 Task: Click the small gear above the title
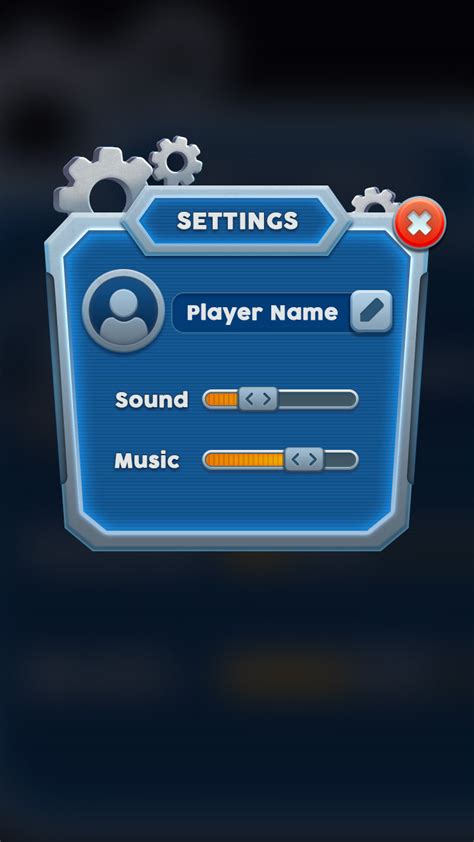click(176, 161)
